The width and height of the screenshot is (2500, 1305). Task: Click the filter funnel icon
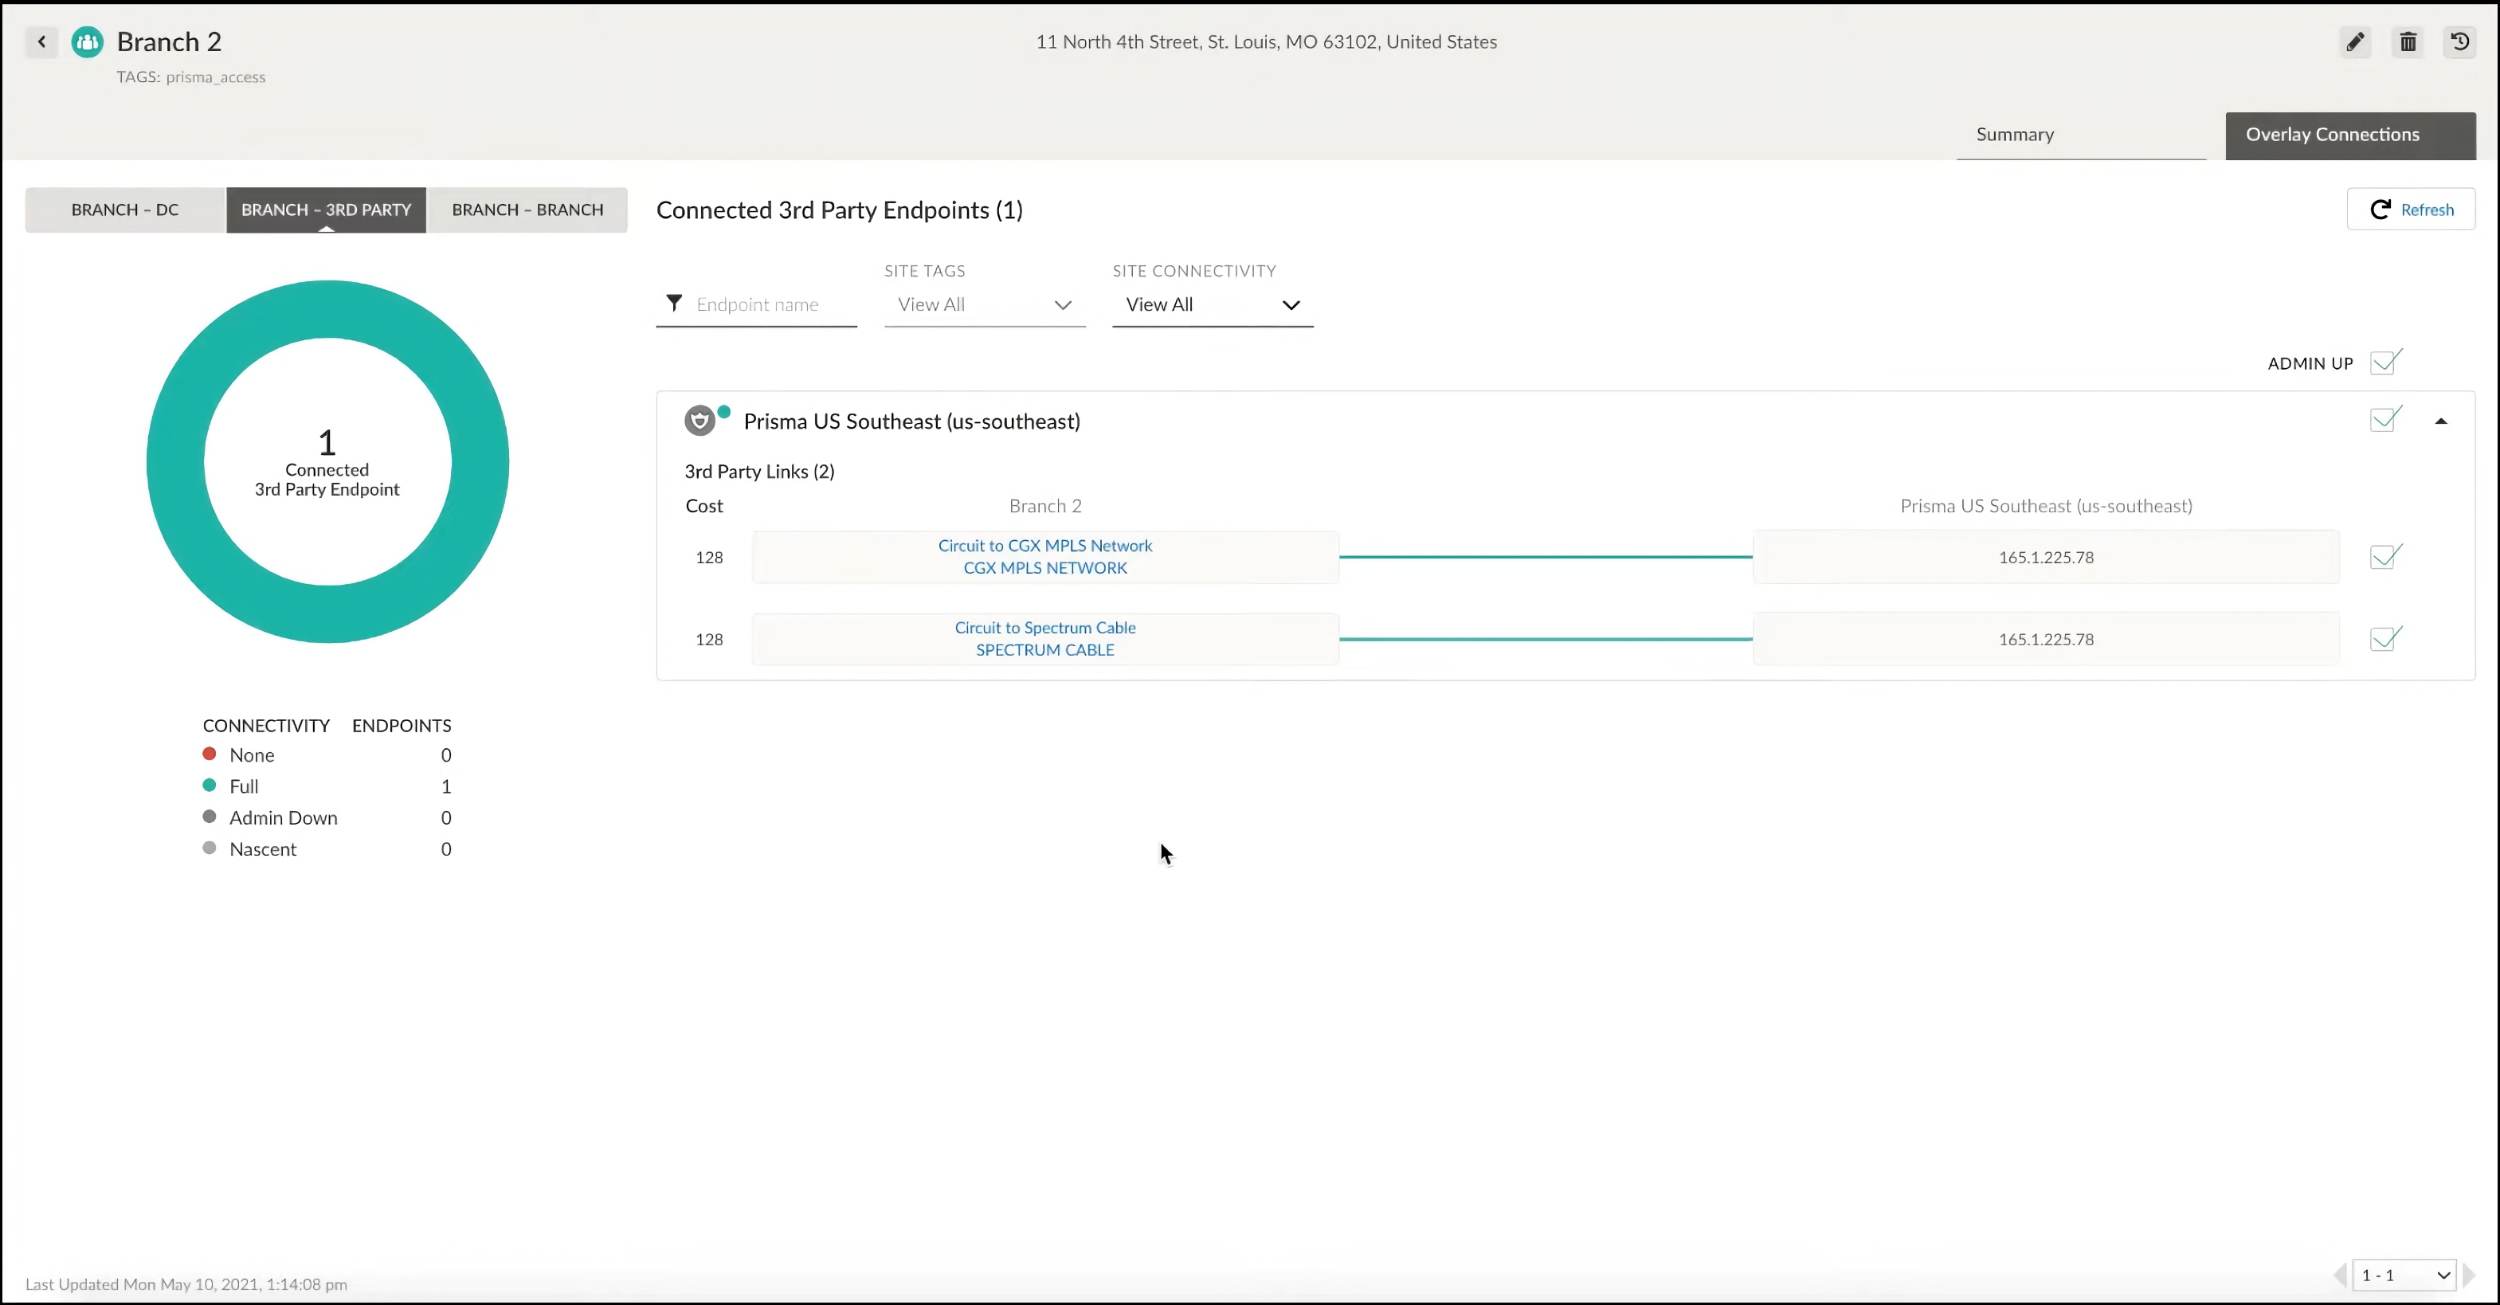[x=674, y=302]
